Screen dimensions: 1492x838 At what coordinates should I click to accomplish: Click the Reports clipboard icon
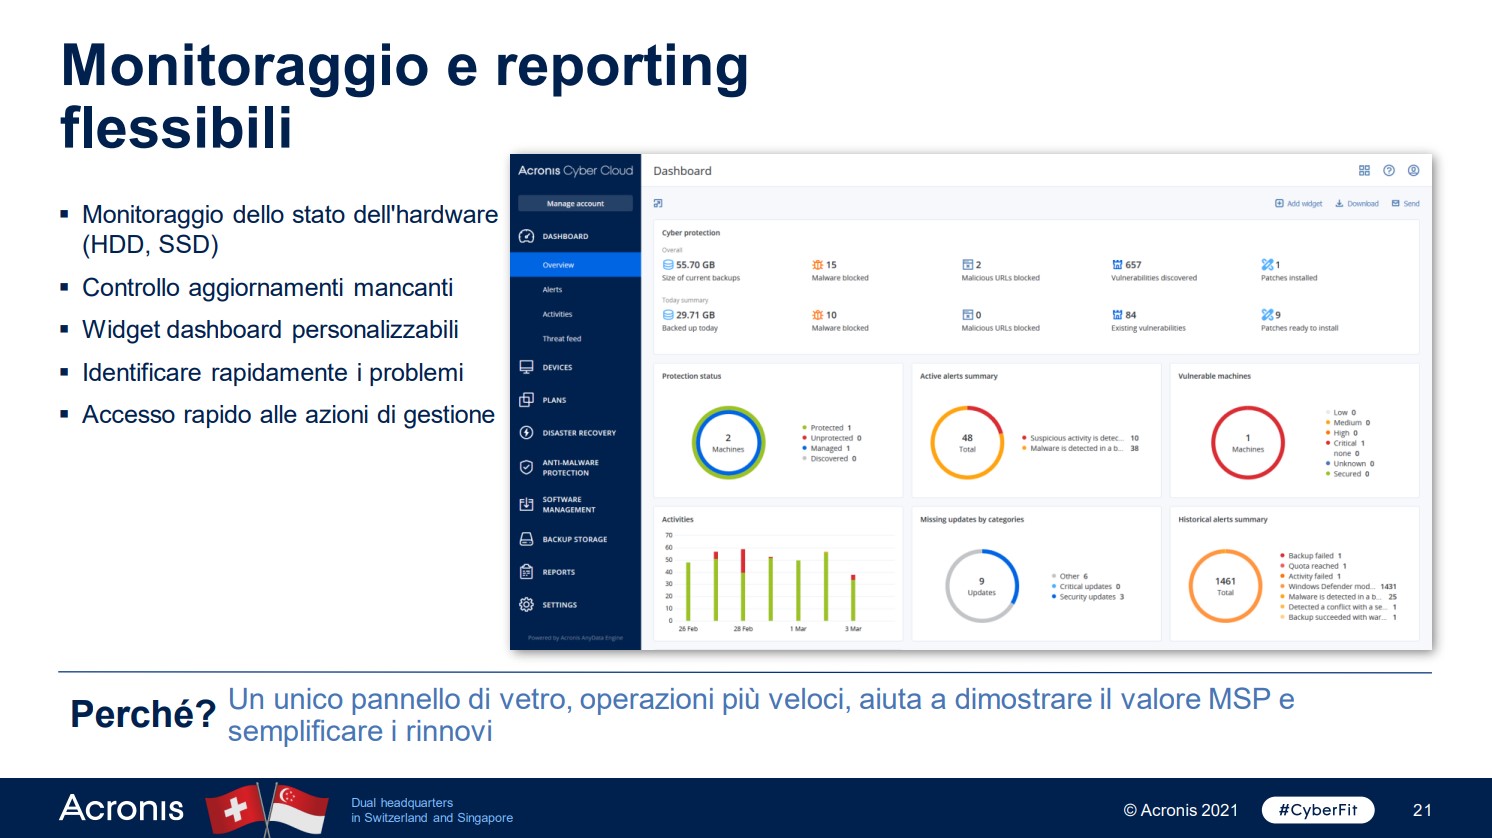tap(526, 572)
